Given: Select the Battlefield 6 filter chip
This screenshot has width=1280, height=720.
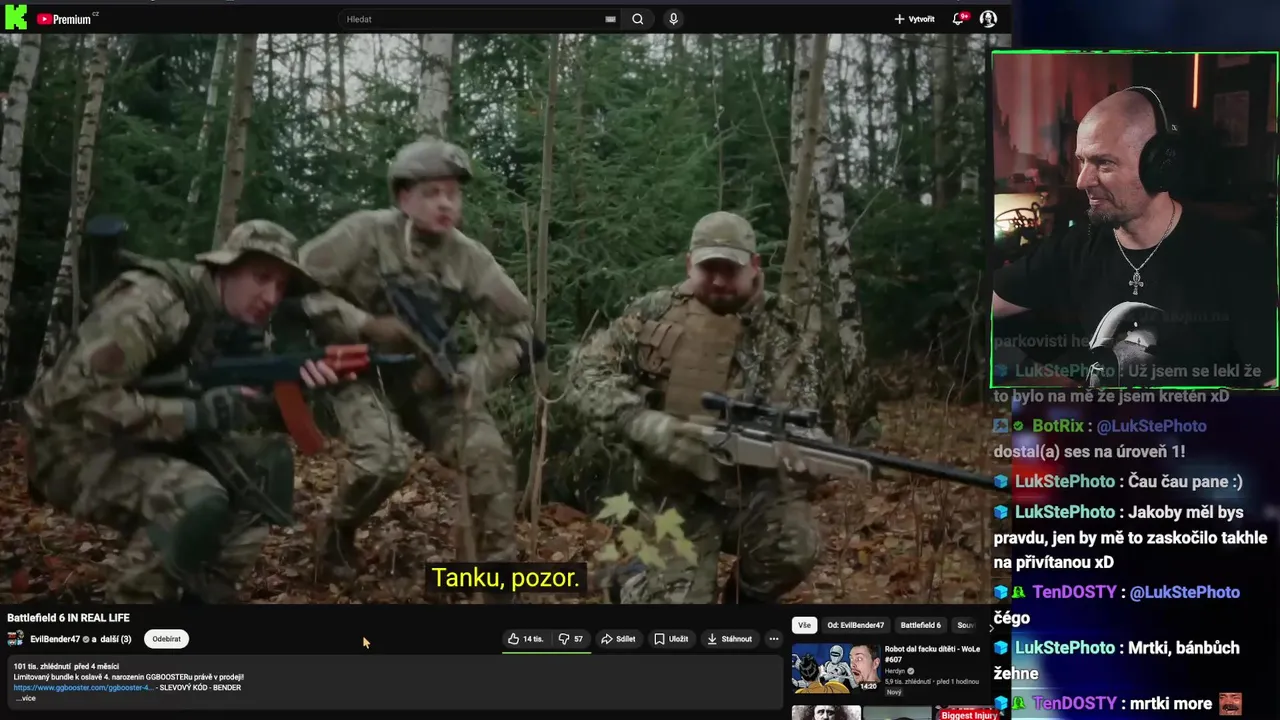Looking at the screenshot, I should 920,625.
